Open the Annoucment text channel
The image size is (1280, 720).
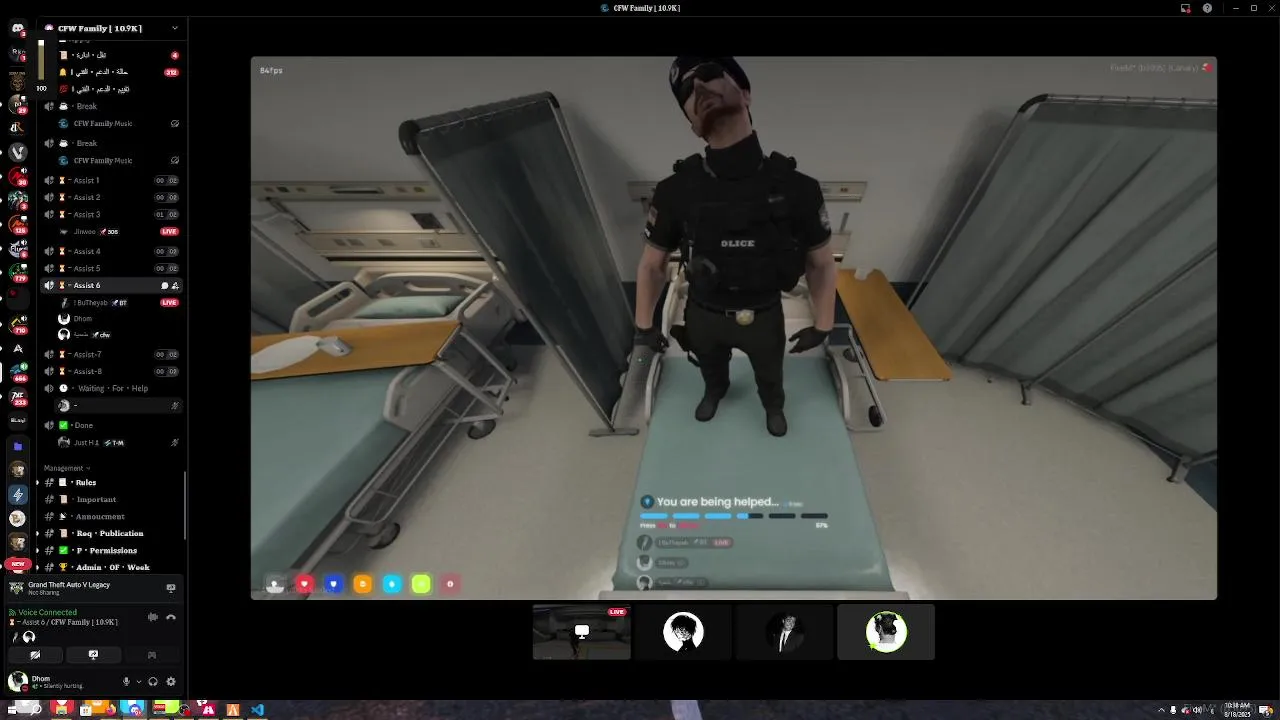(111, 516)
